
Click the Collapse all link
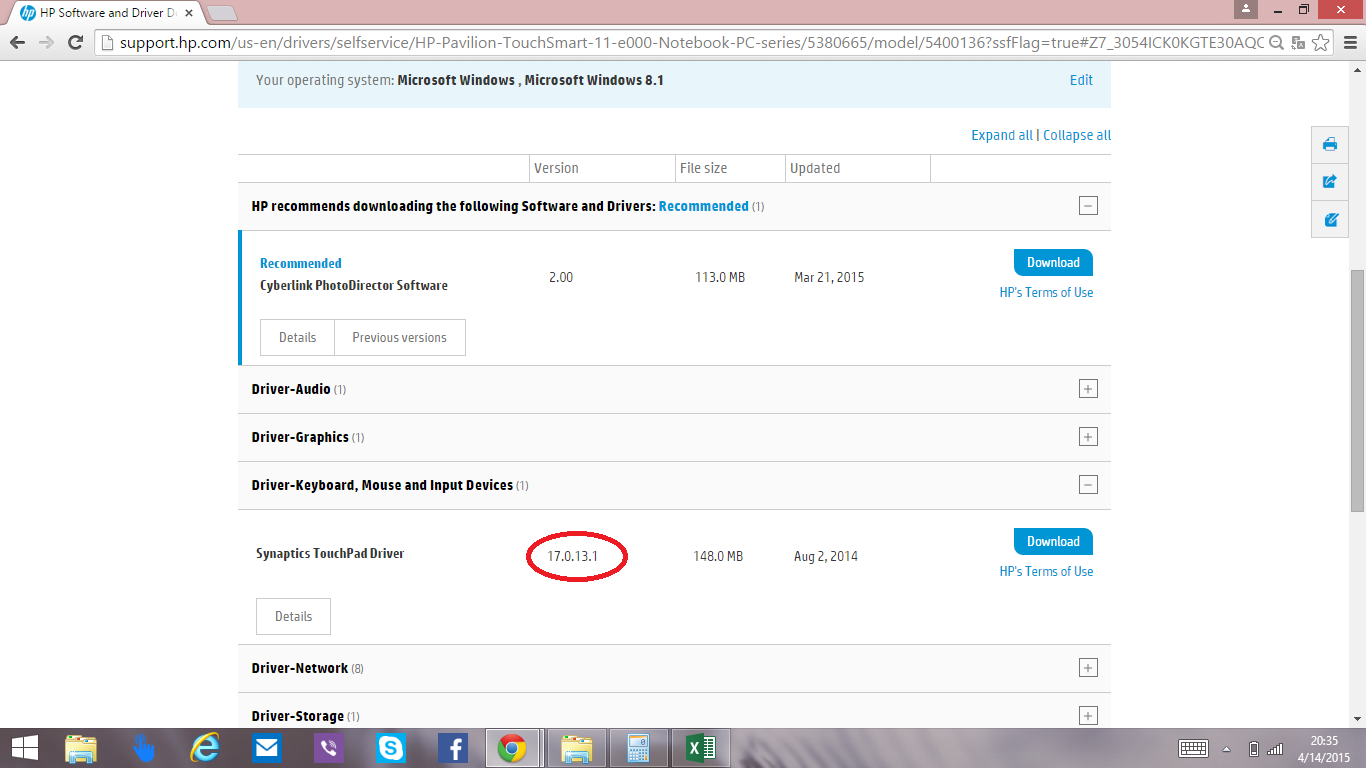pos(1077,135)
